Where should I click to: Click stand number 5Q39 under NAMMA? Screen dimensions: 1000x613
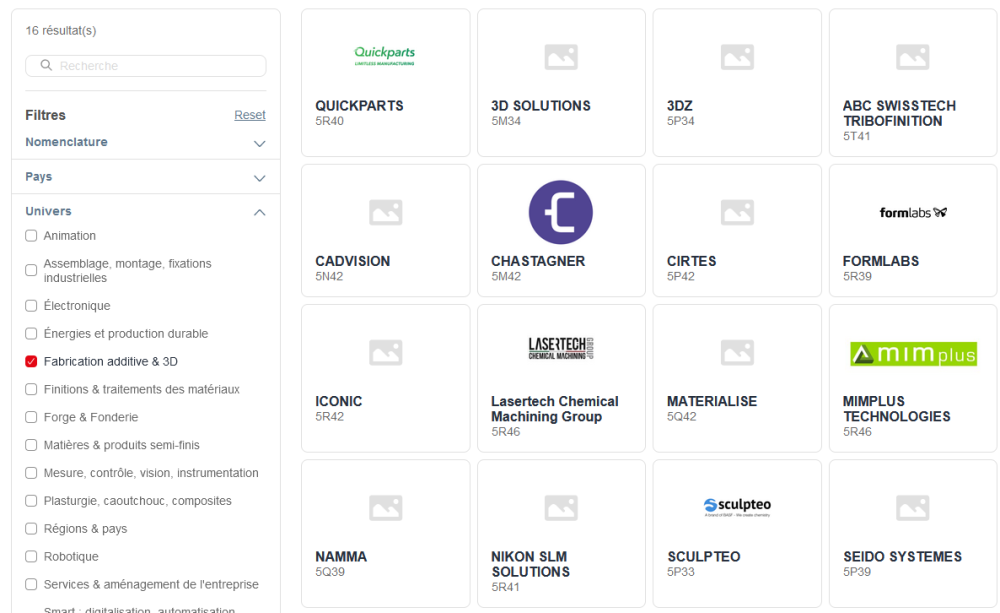pos(330,572)
